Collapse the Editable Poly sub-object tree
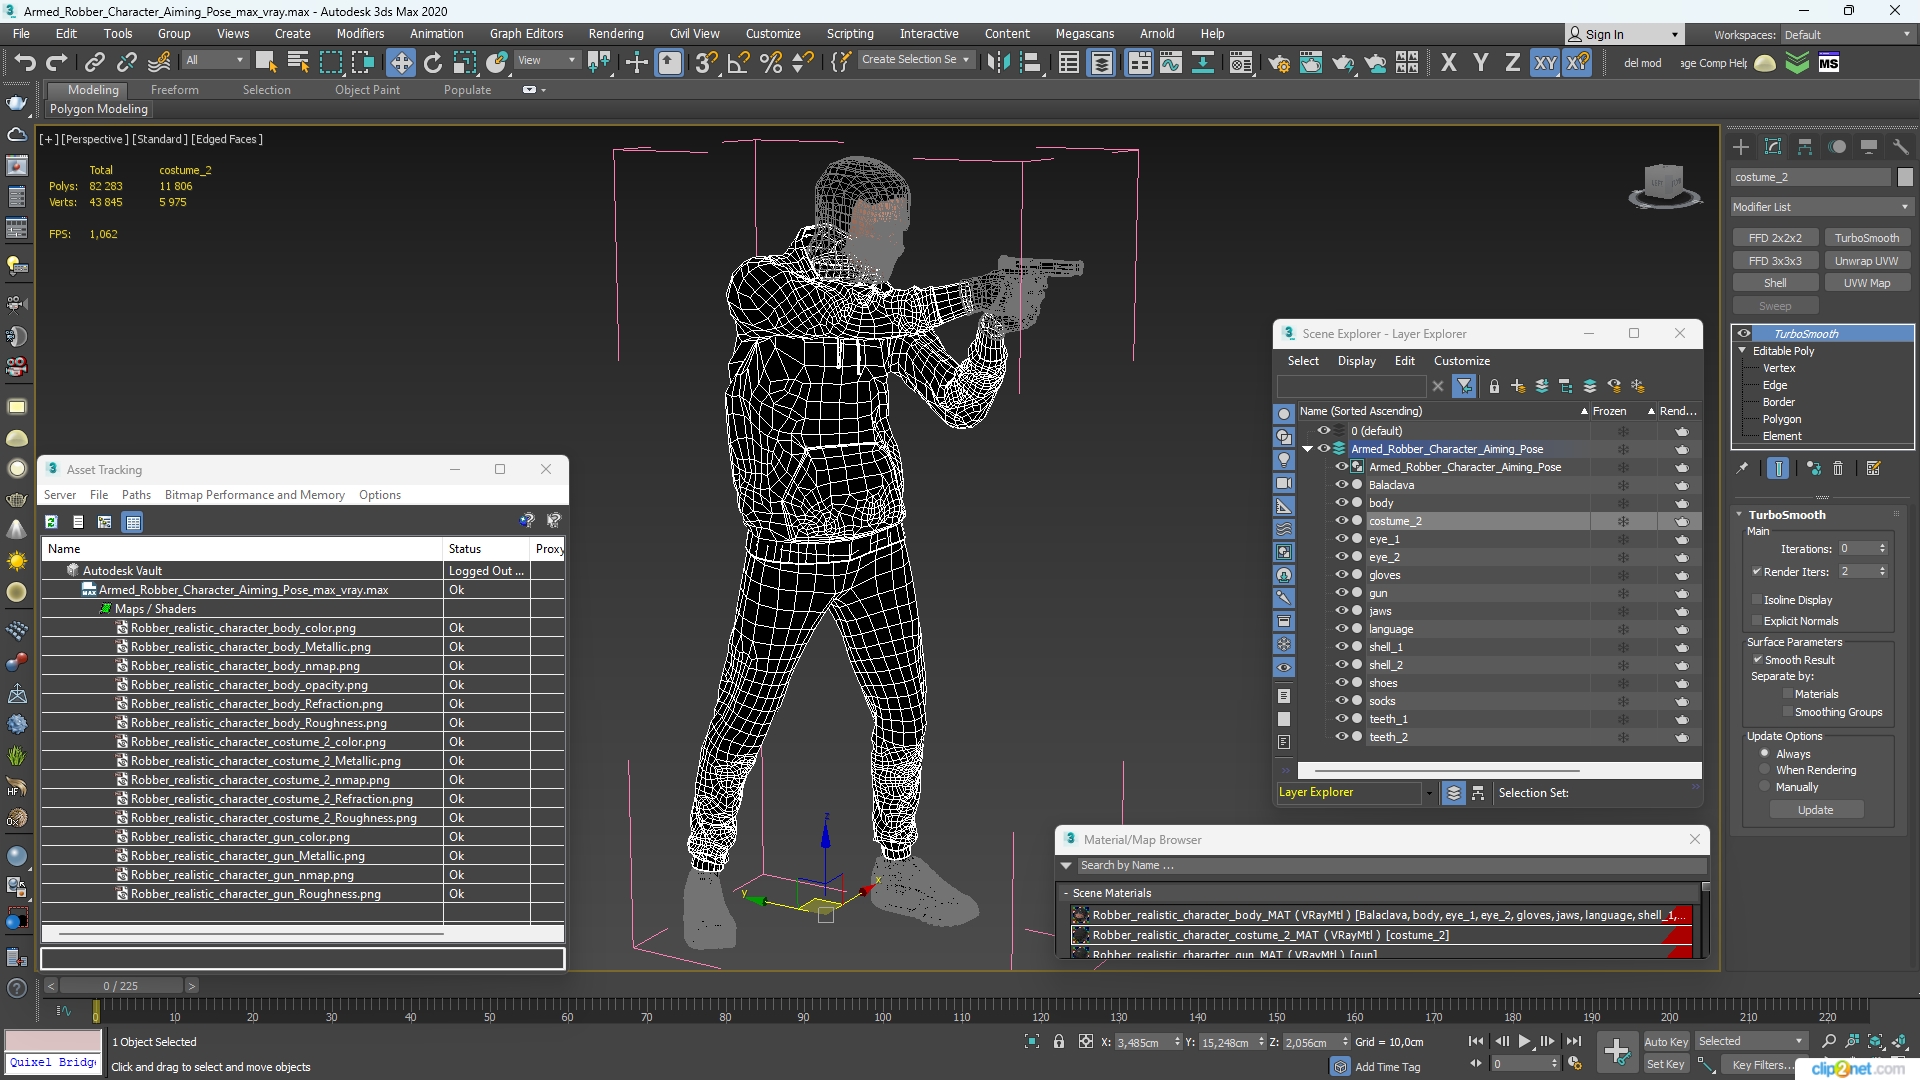Viewport: 1920px width, 1080px height. tap(1743, 351)
